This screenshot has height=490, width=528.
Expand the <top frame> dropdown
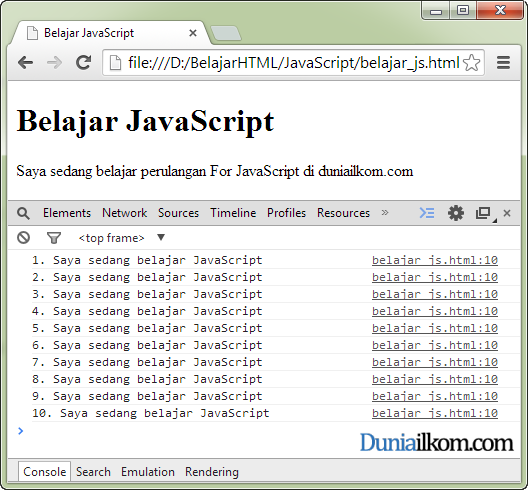click(161, 237)
